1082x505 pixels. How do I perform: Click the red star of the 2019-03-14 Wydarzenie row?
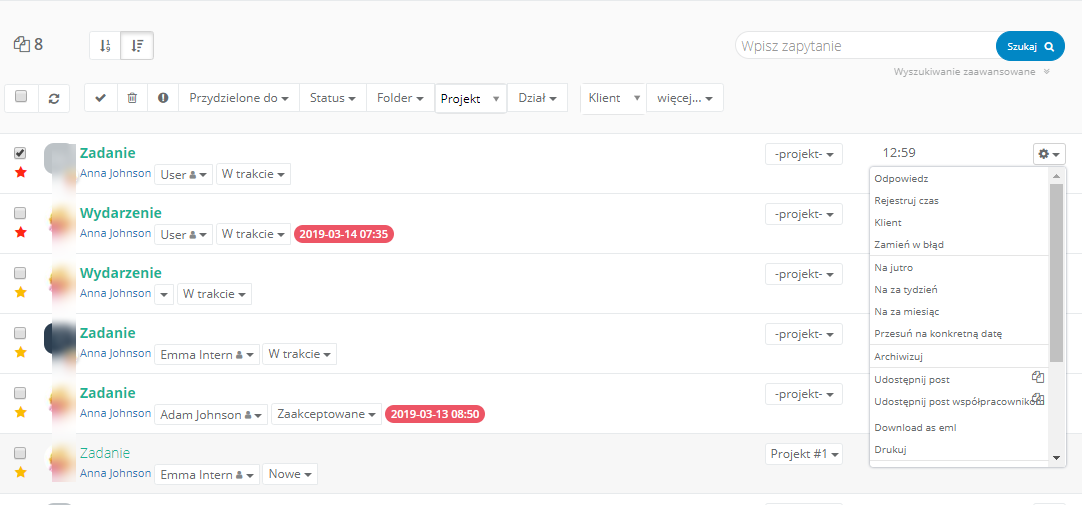pyautogui.click(x=21, y=232)
